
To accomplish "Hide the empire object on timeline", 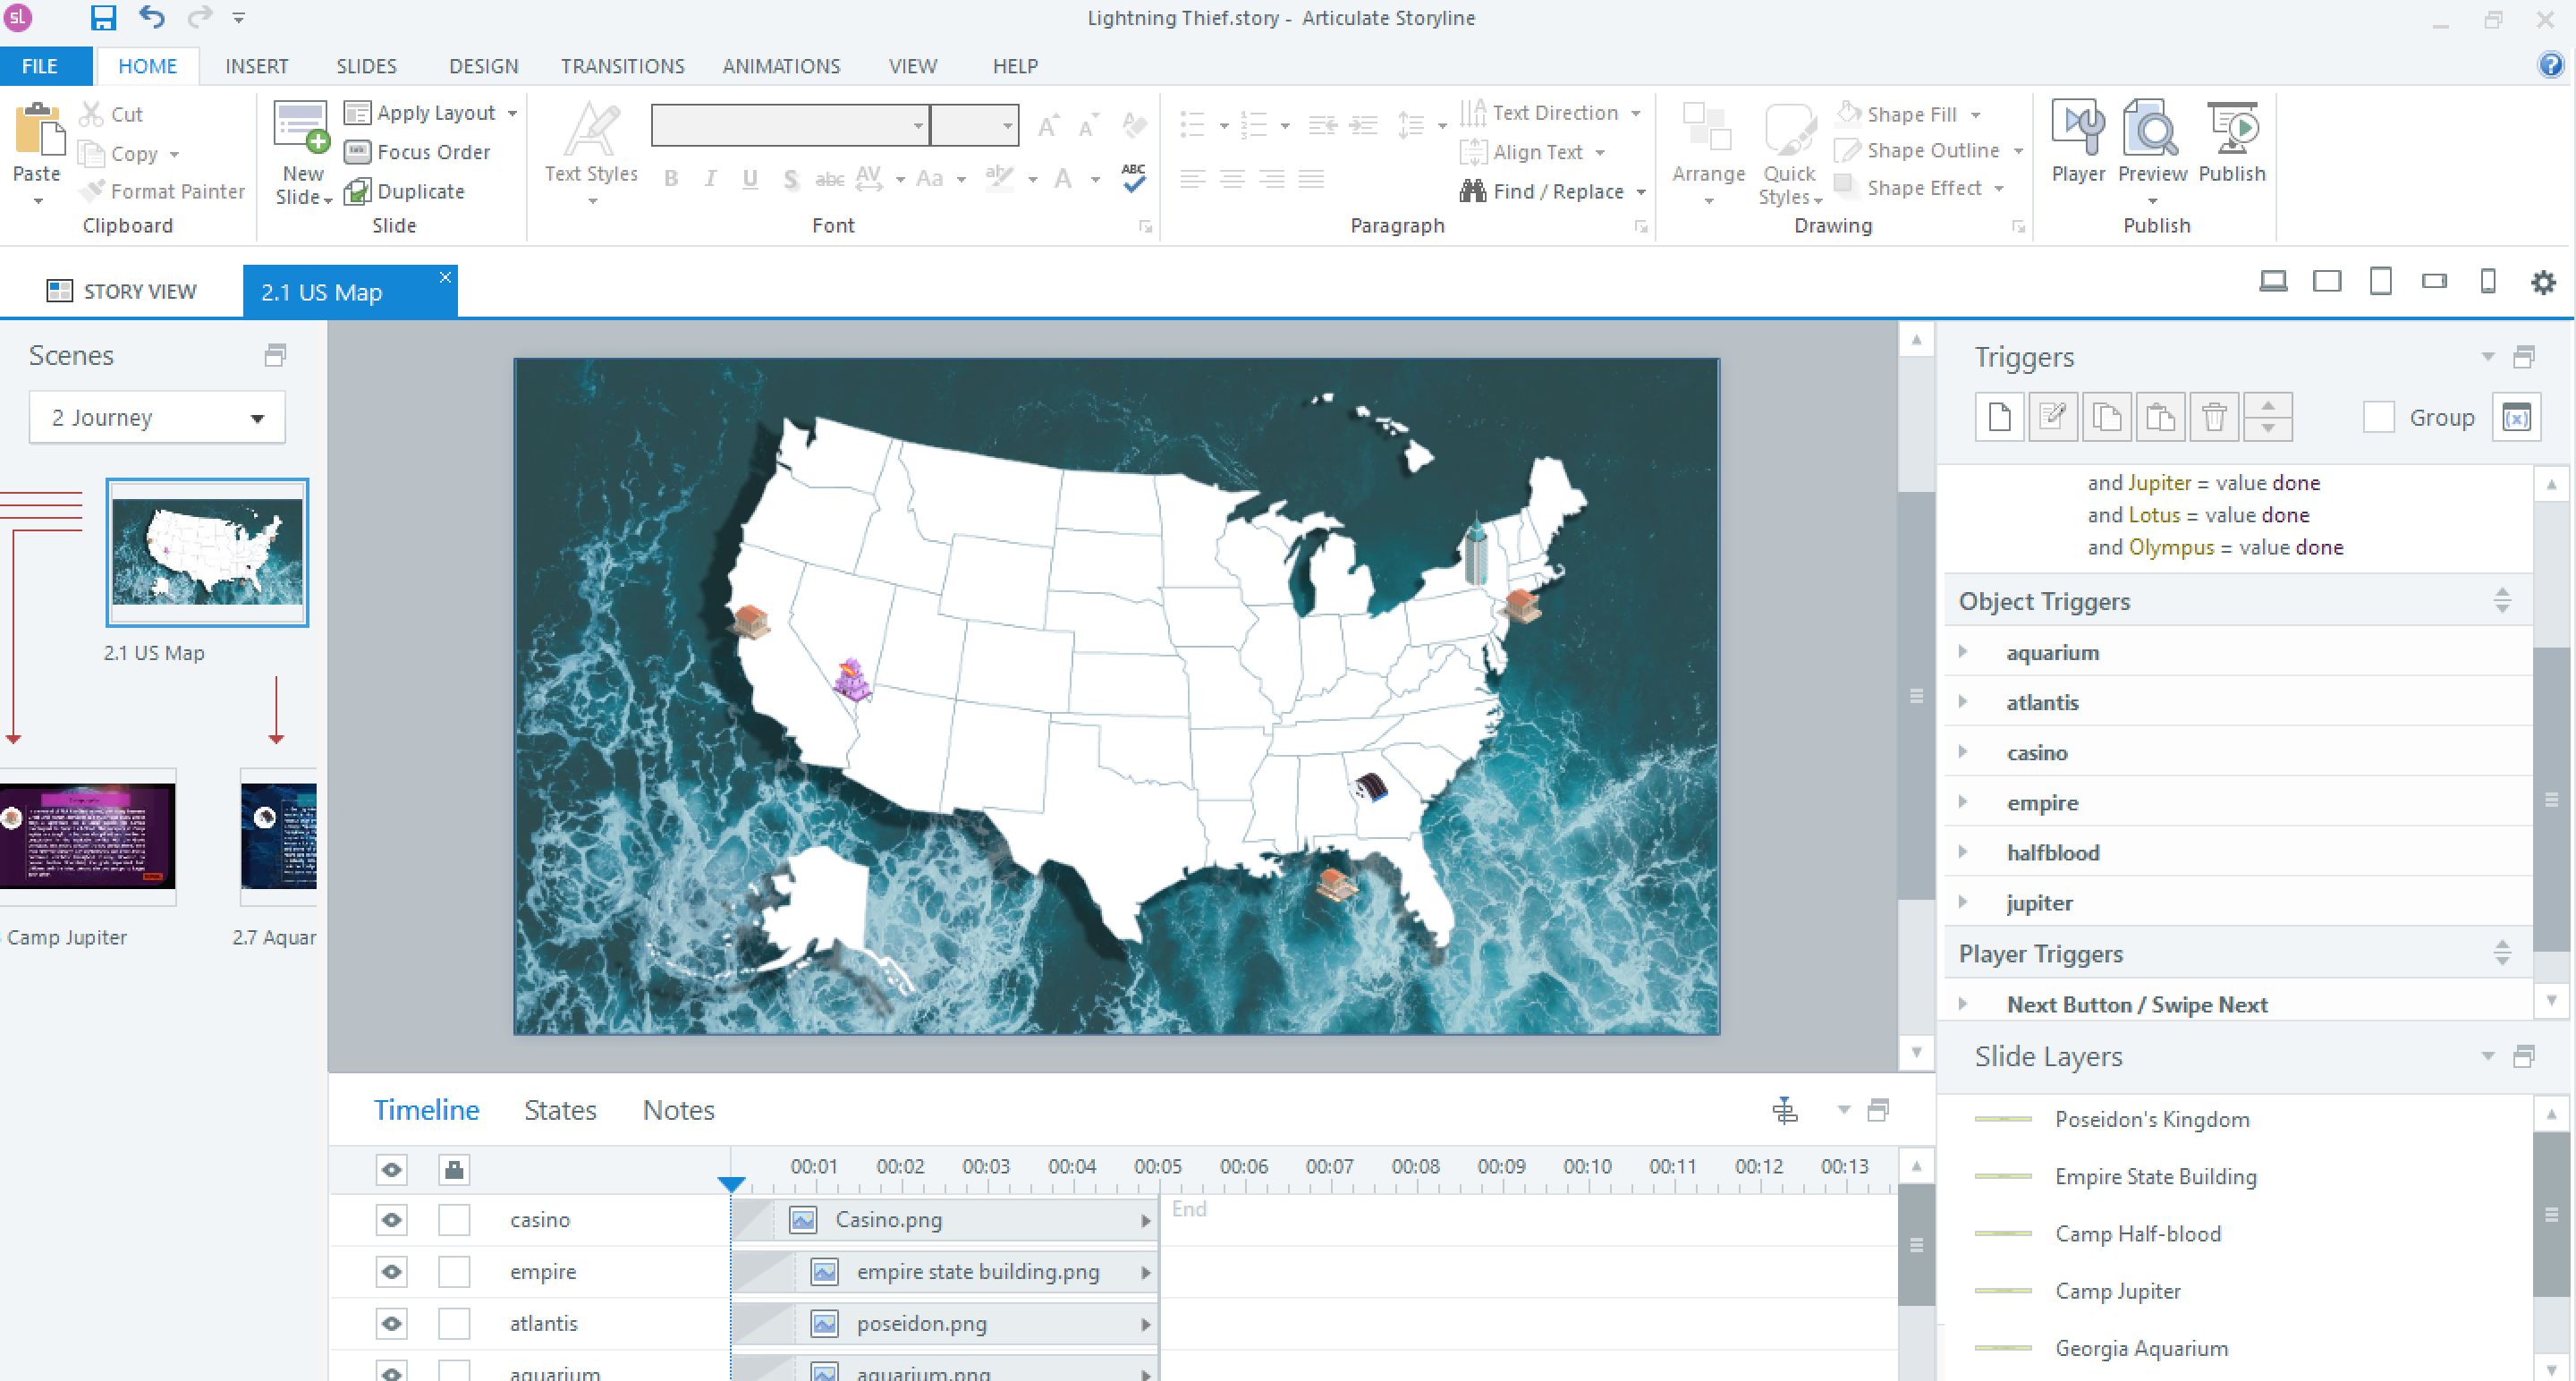I will tap(392, 1272).
